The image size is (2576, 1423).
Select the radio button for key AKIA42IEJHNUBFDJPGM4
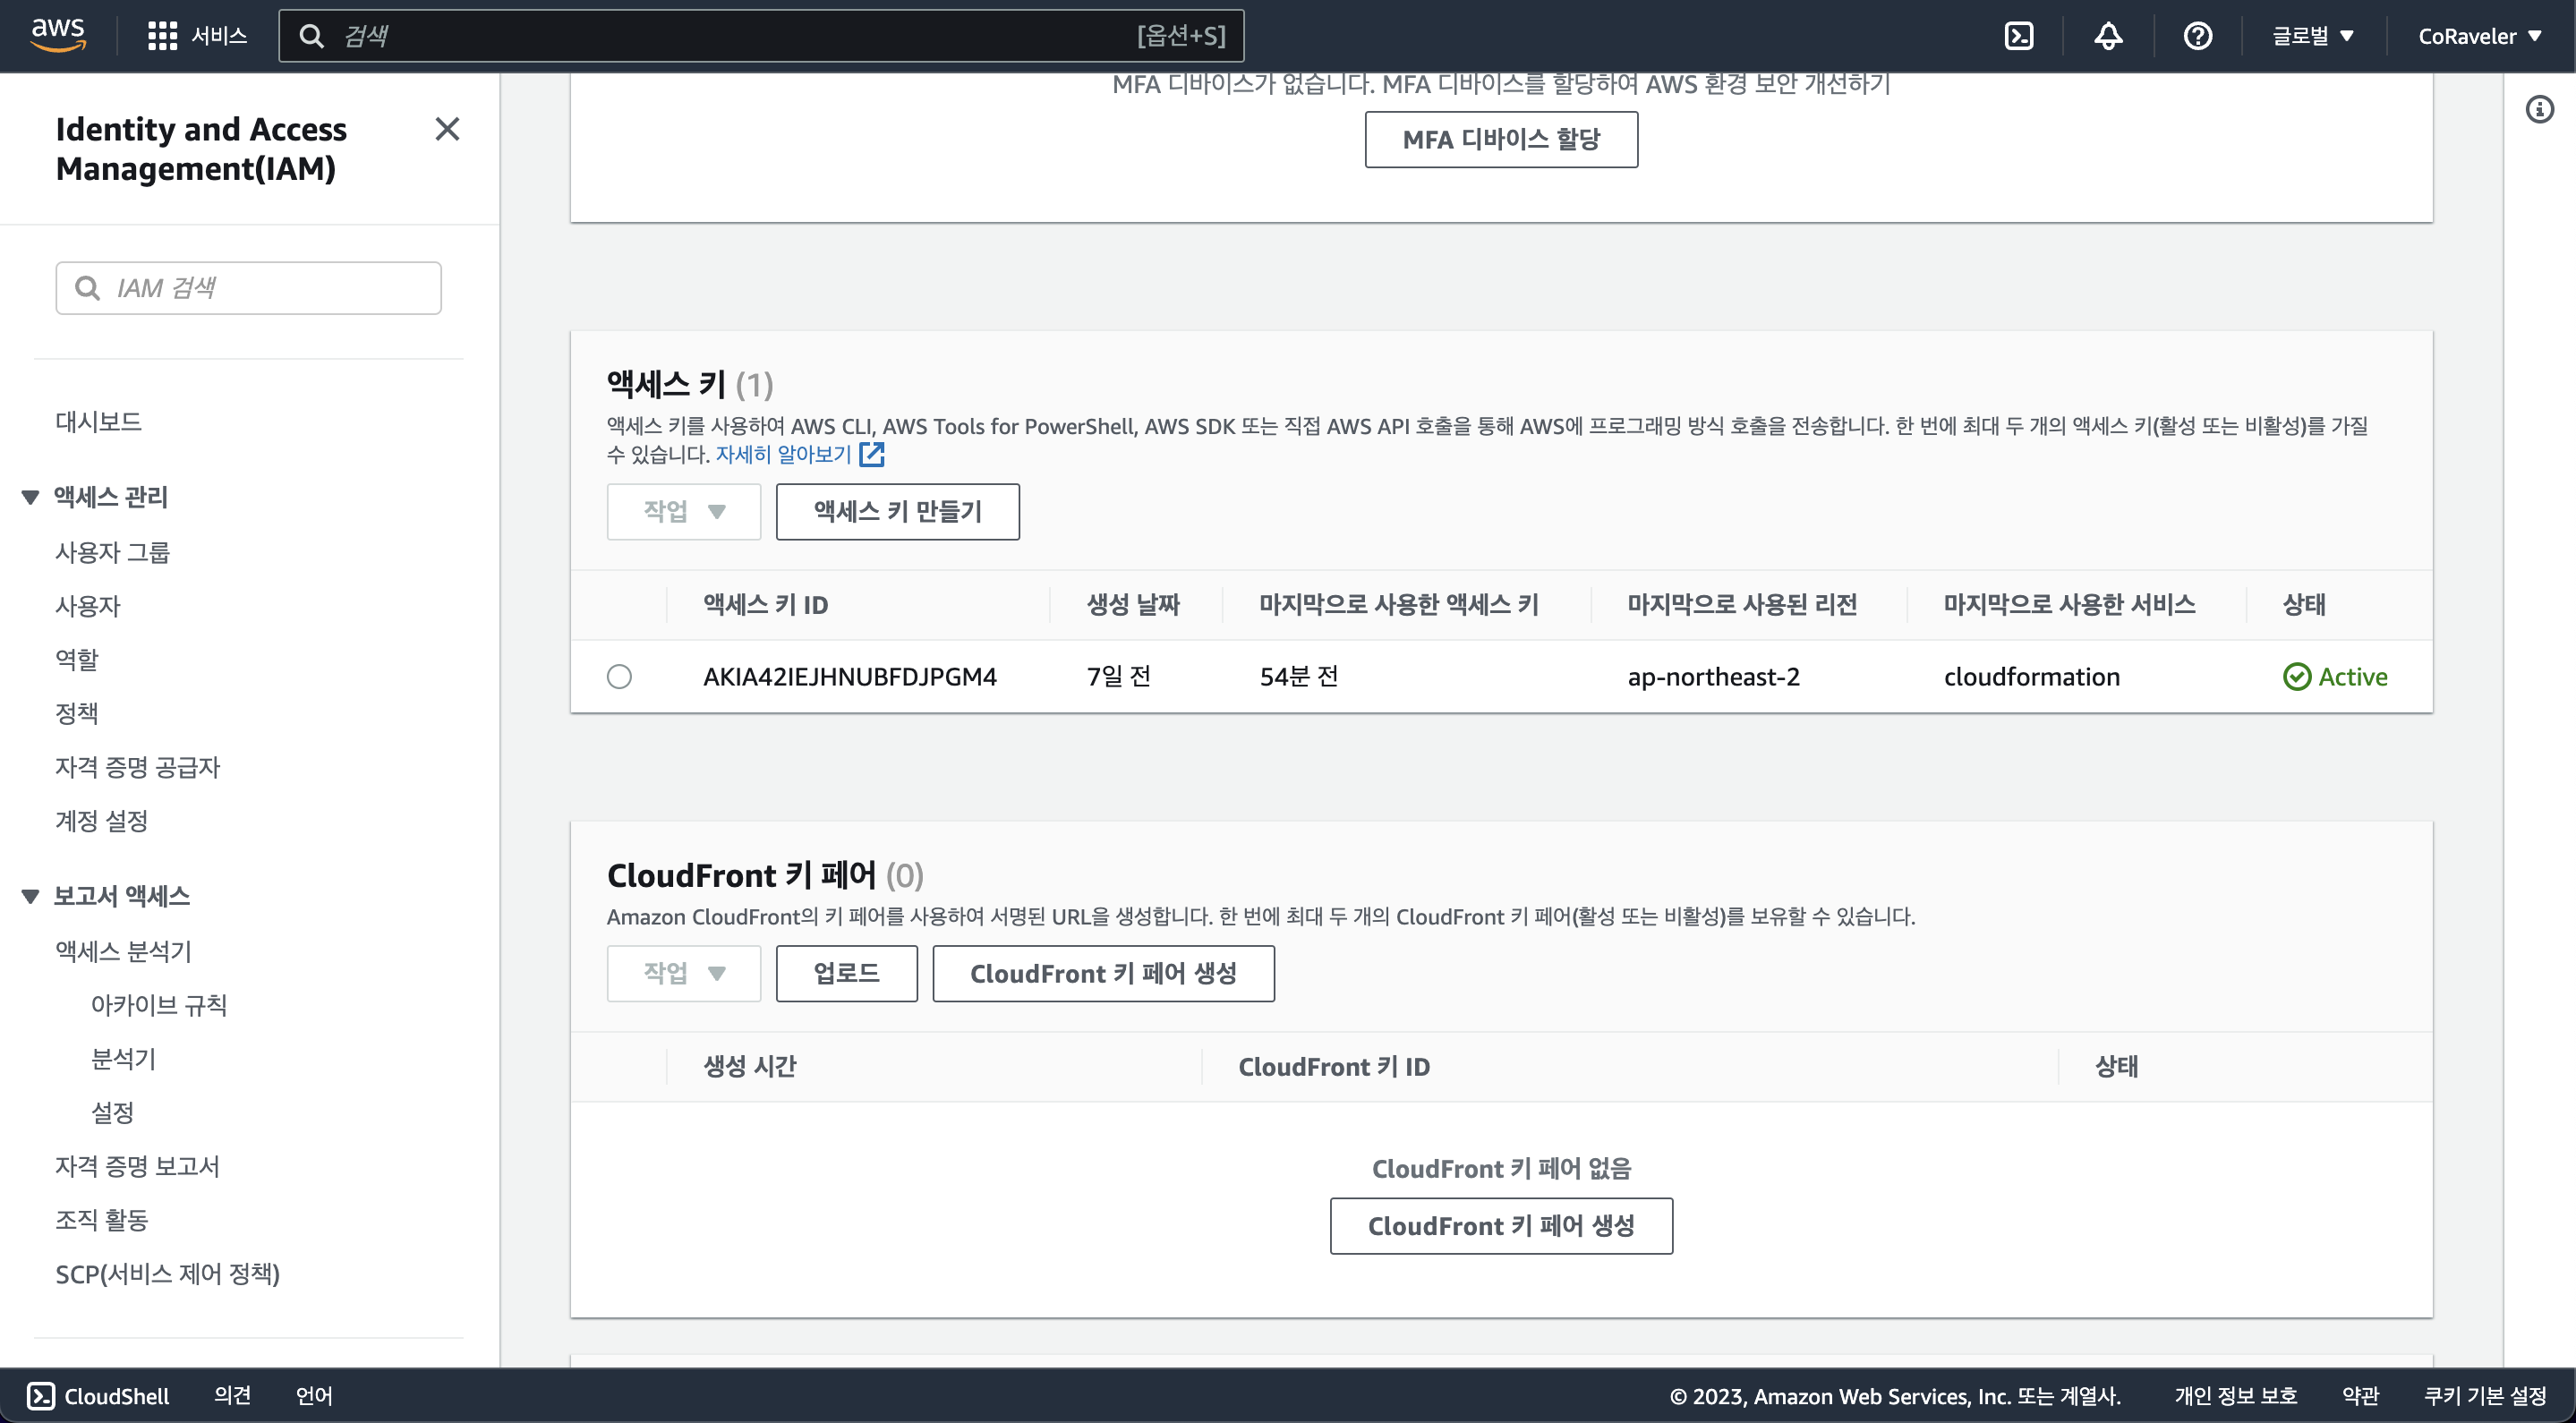pos(619,677)
